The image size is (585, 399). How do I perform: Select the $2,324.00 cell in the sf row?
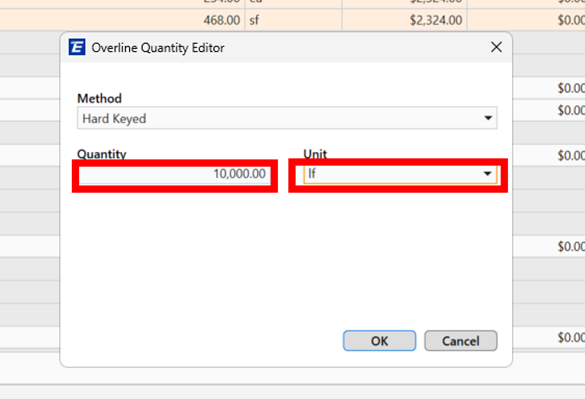[404, 20]
